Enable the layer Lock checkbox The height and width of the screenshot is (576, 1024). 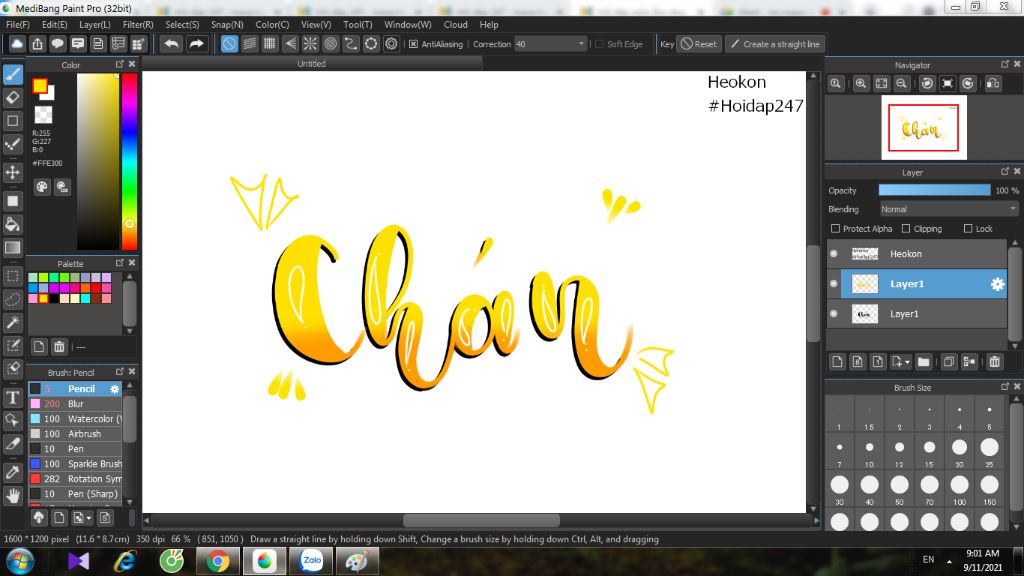tap(968, 229)
